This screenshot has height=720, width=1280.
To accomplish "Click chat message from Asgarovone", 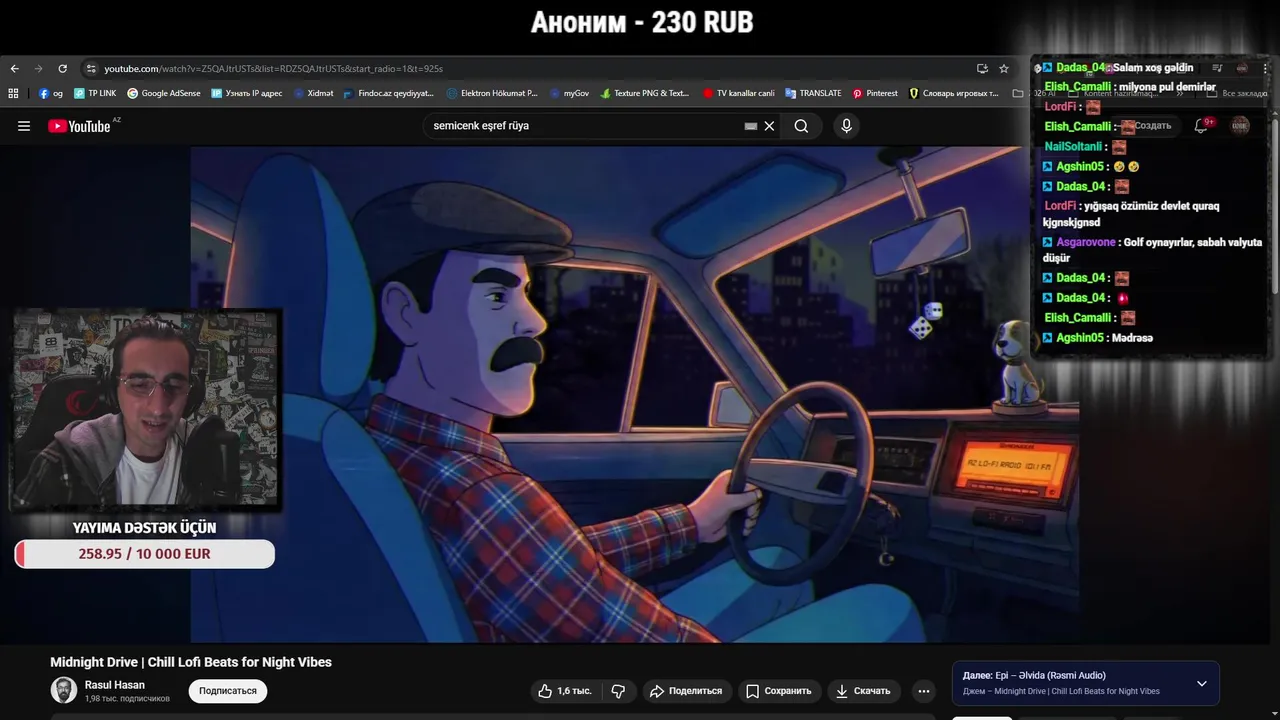I will pos(1152,250).
